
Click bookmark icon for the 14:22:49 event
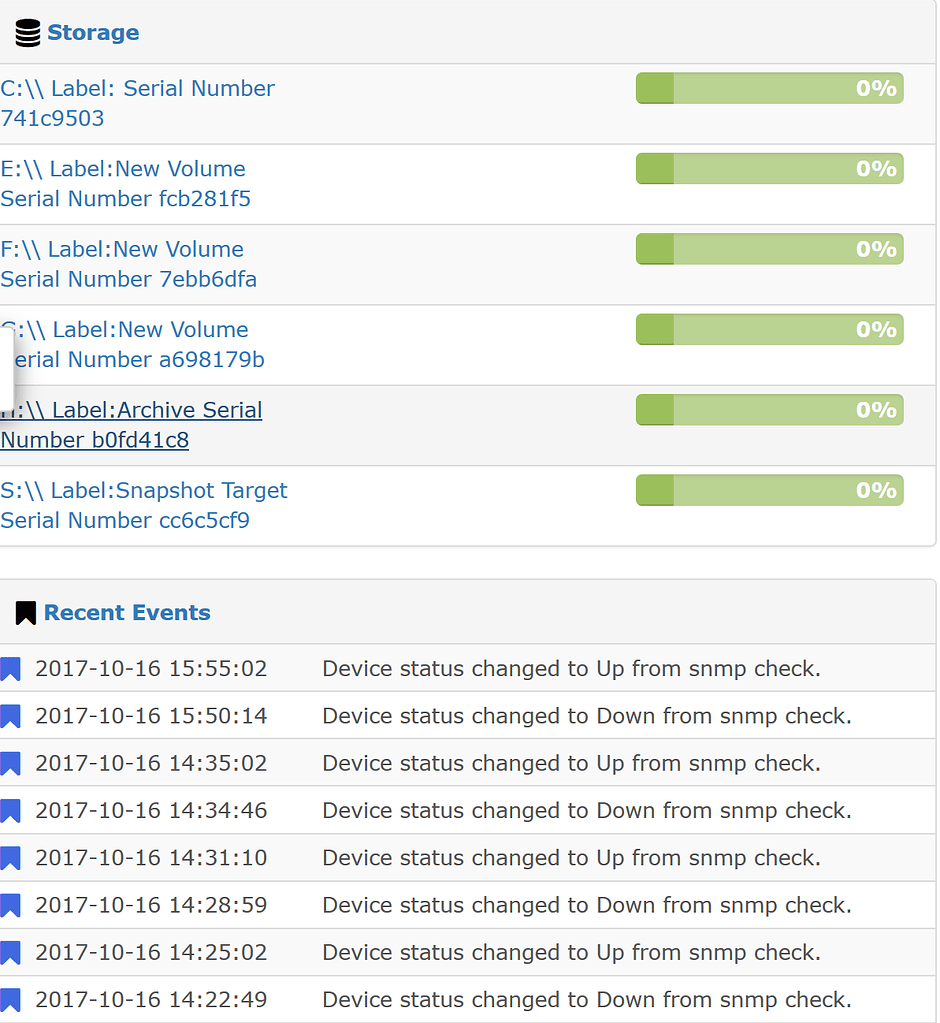pyautogui.click(x=11, y=1000)
